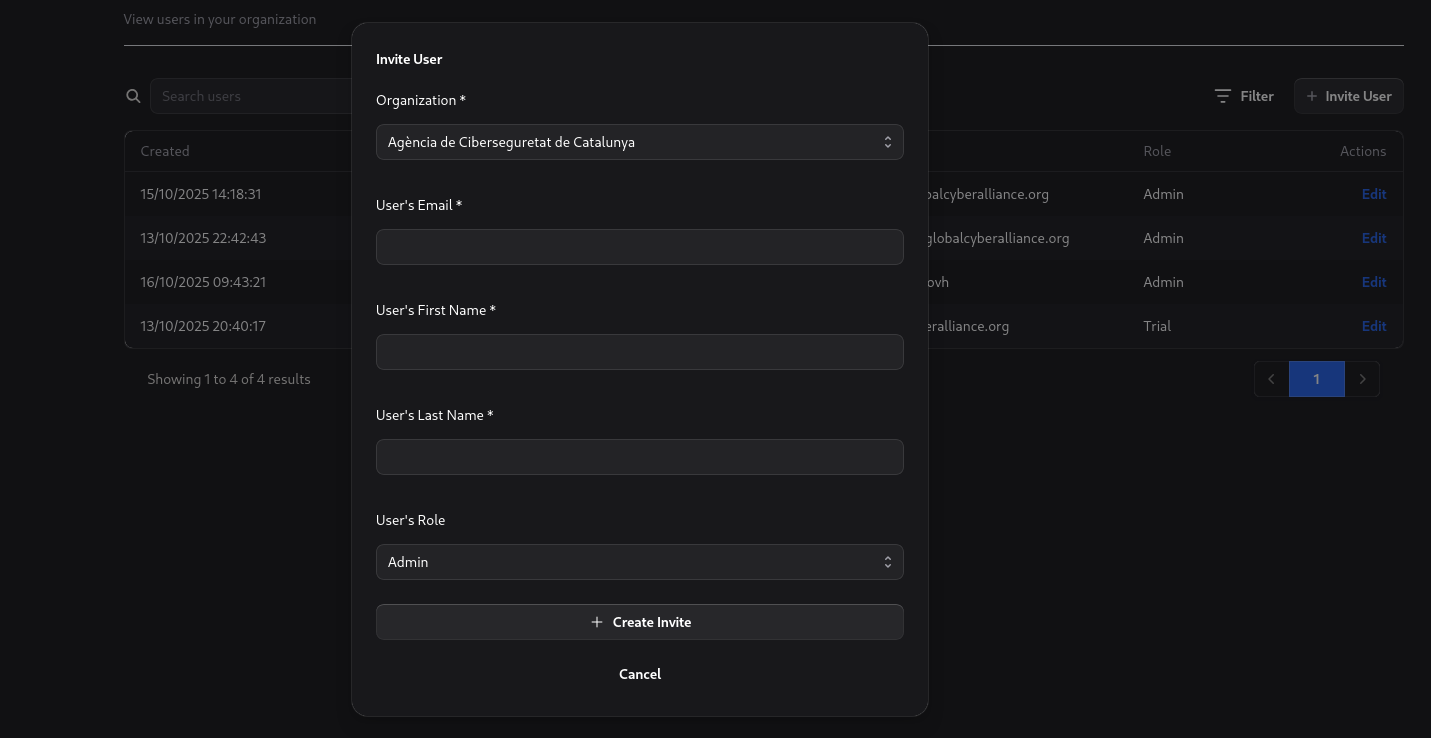1431x738 pixels.
Task: Select Agència de Ciberseguretat de Catalunya option
Action: coord(512,141)
